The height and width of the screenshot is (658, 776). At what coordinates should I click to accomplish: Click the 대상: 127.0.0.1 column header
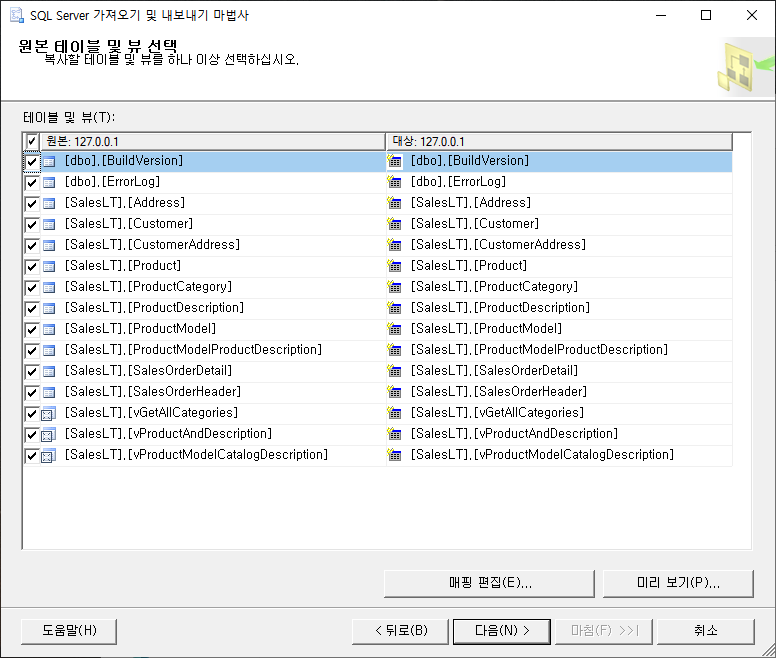point(559,141)
